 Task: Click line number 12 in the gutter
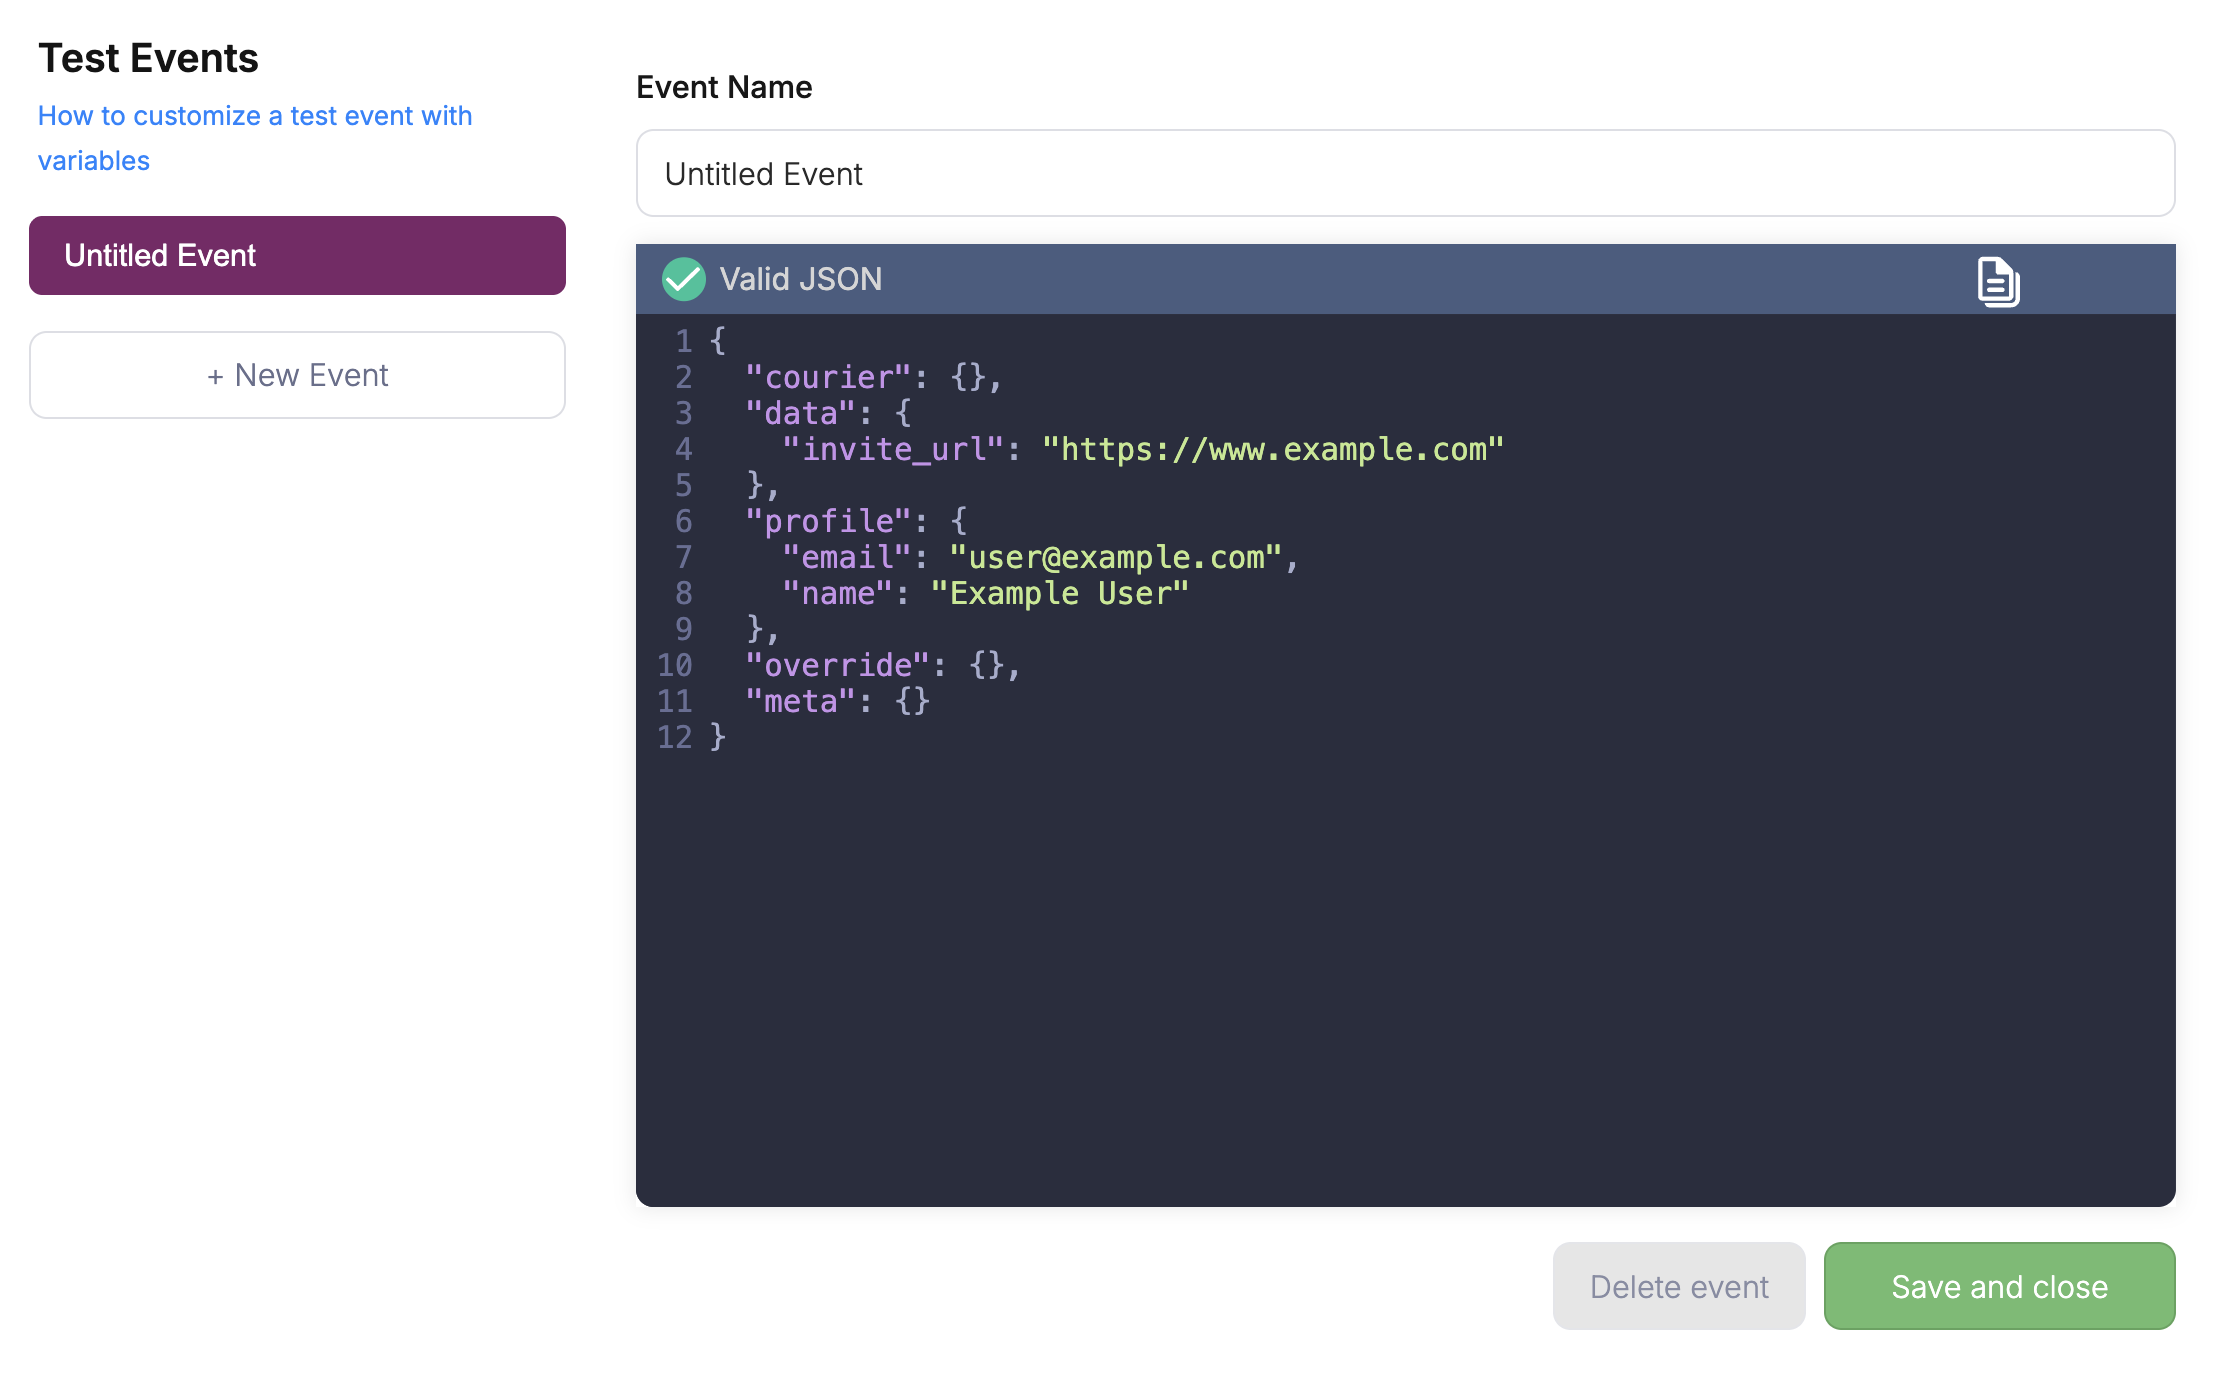[x=675, y=738]
